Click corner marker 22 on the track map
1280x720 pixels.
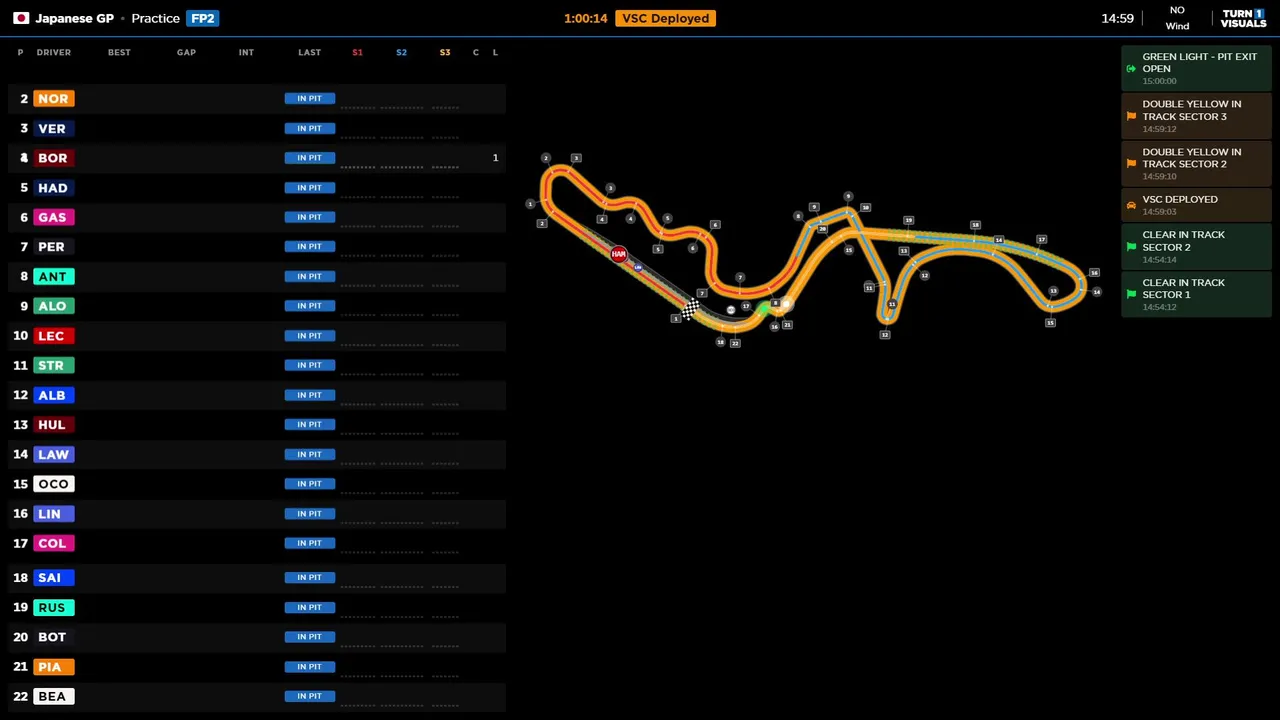734,343
